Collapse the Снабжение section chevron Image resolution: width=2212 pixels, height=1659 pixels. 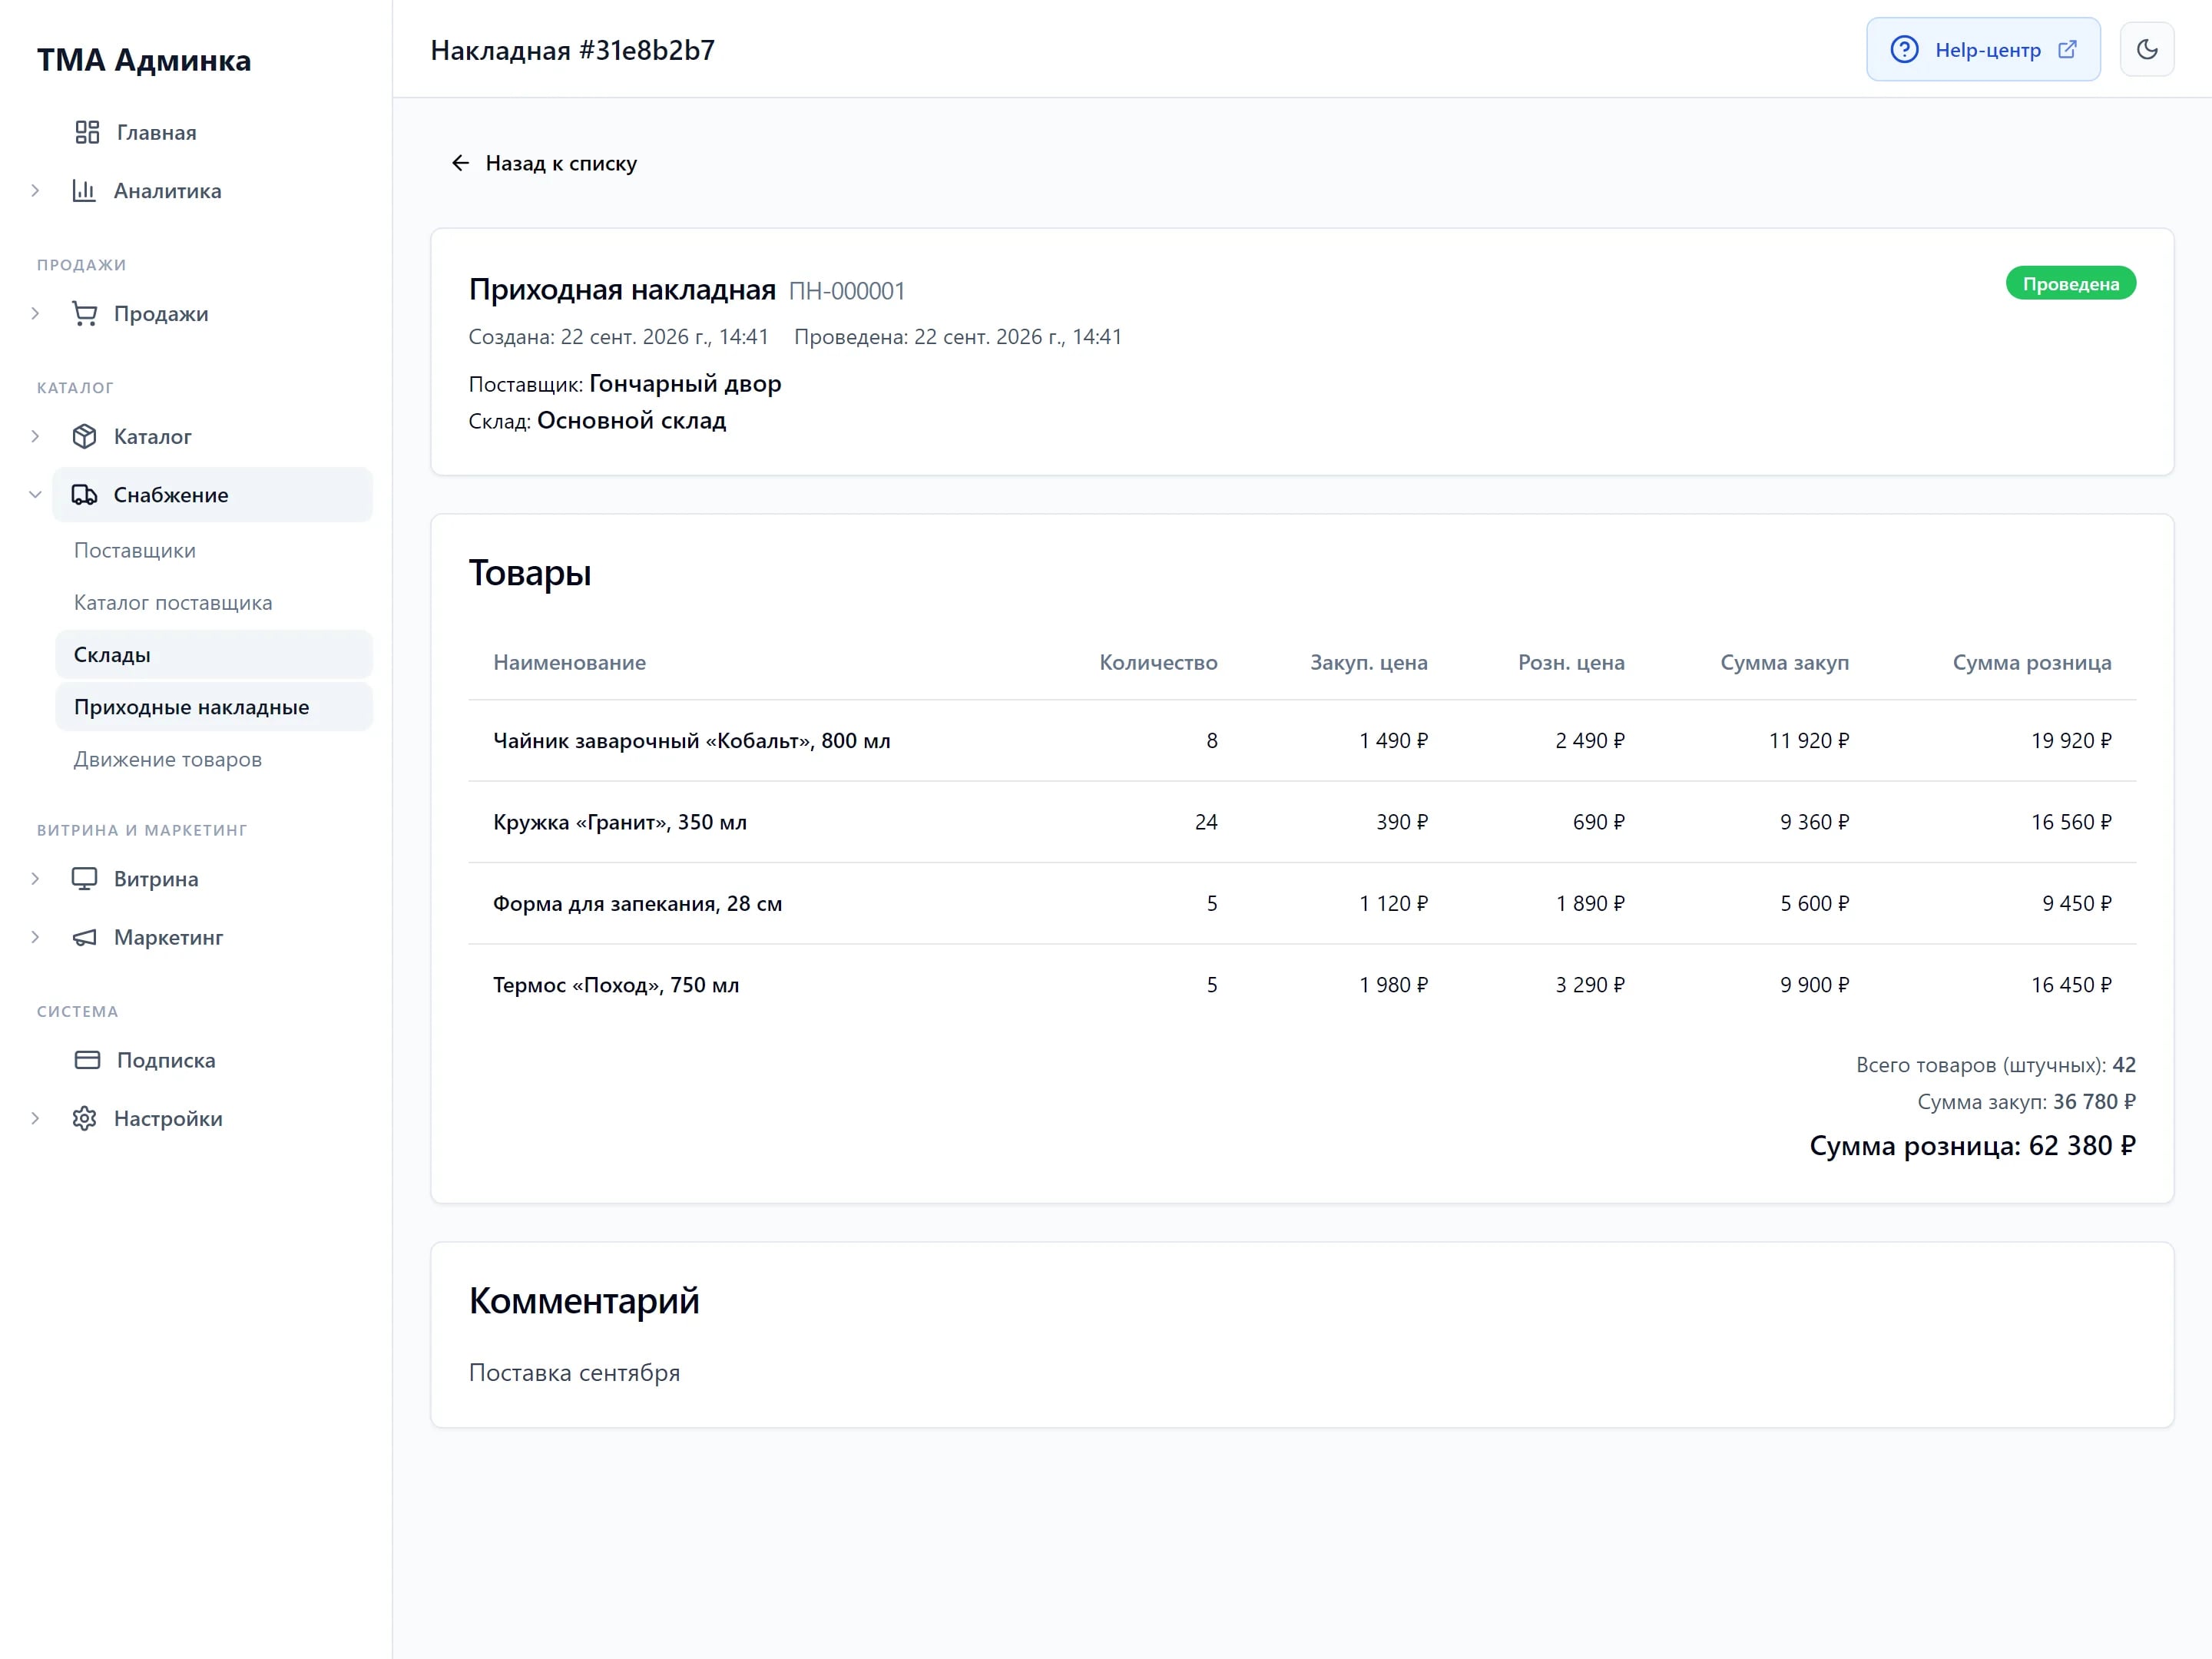point(35,494)
